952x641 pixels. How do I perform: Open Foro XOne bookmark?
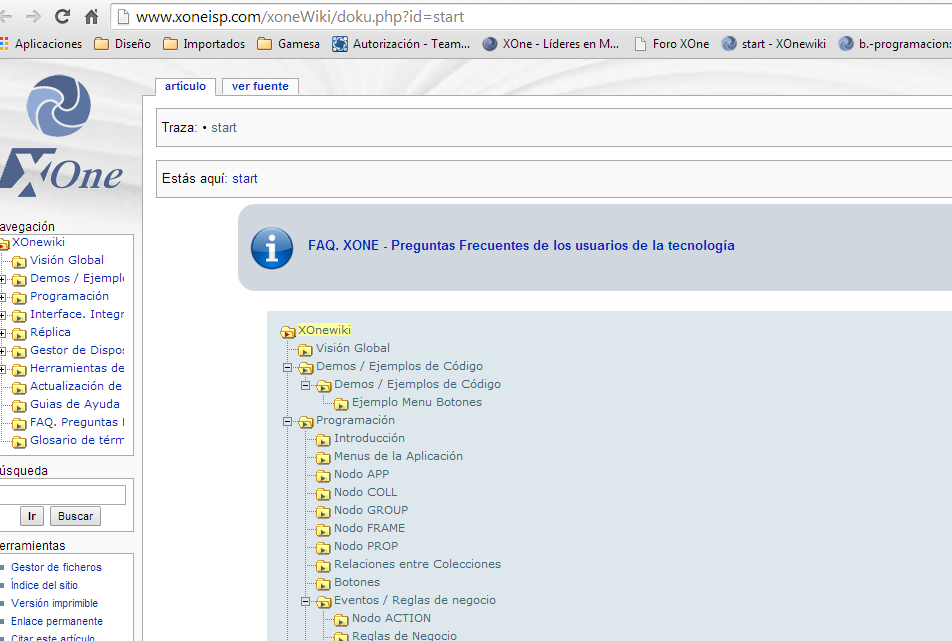tap(672, 44)
